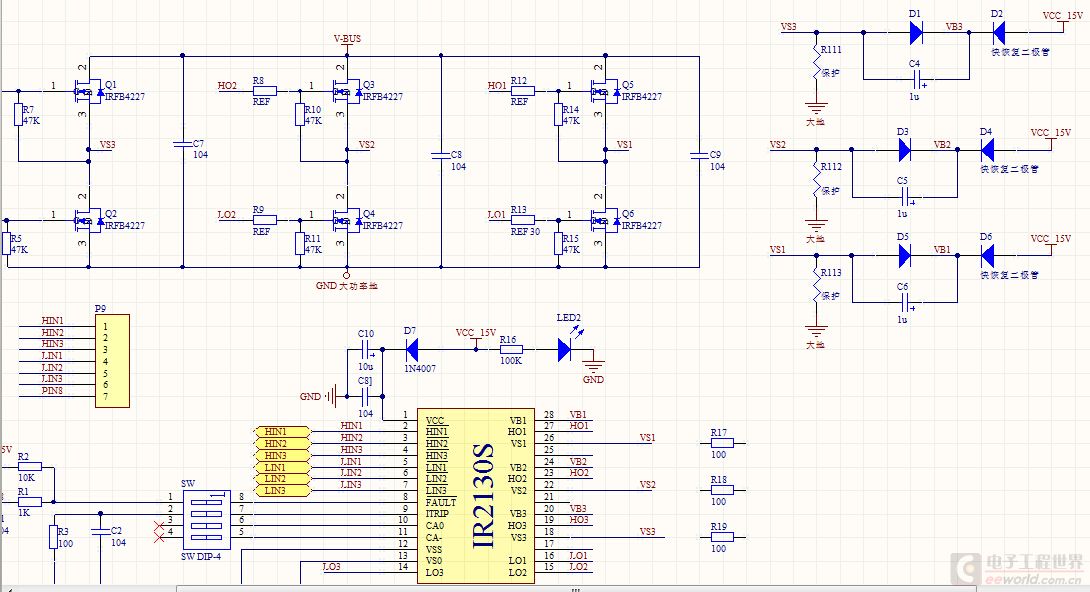1090x592 pixels.
Task: Select diode D5 symbol
Action: (904, 255)
